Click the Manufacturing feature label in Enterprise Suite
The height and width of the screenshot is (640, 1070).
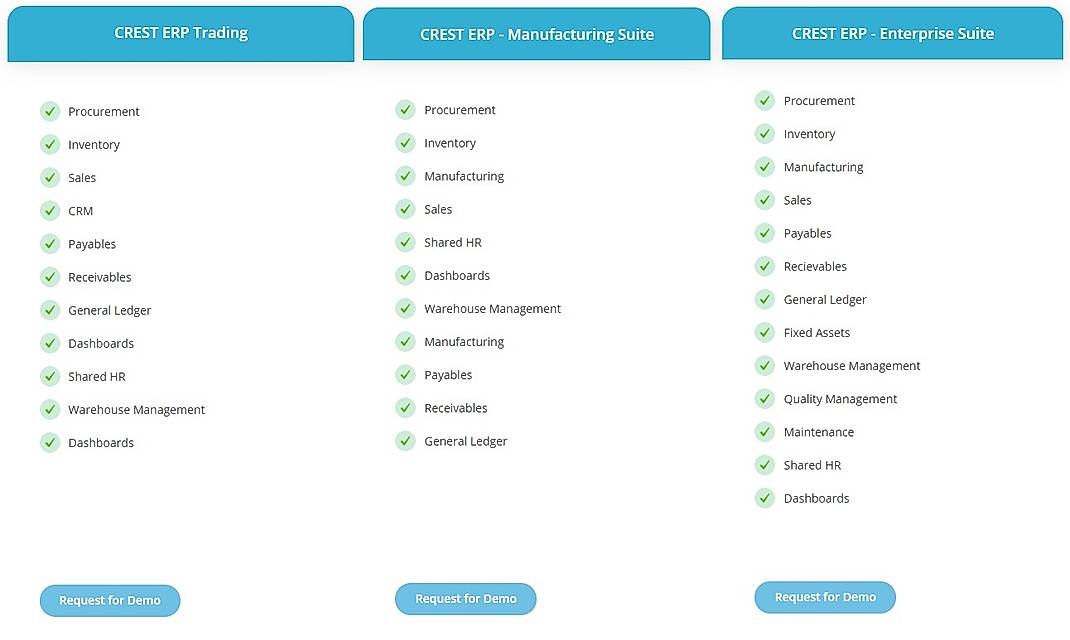coord(823,166)
